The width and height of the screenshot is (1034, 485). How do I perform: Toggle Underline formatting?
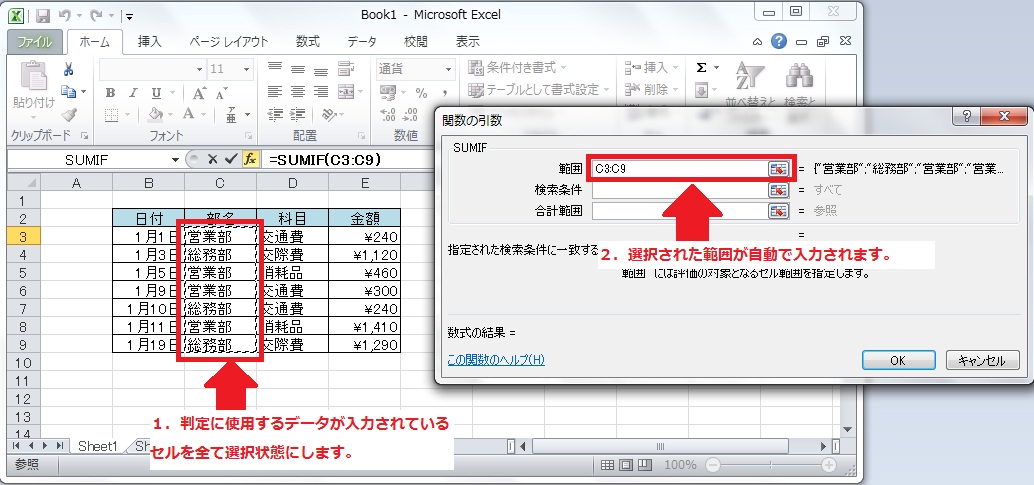coord(156,93)
